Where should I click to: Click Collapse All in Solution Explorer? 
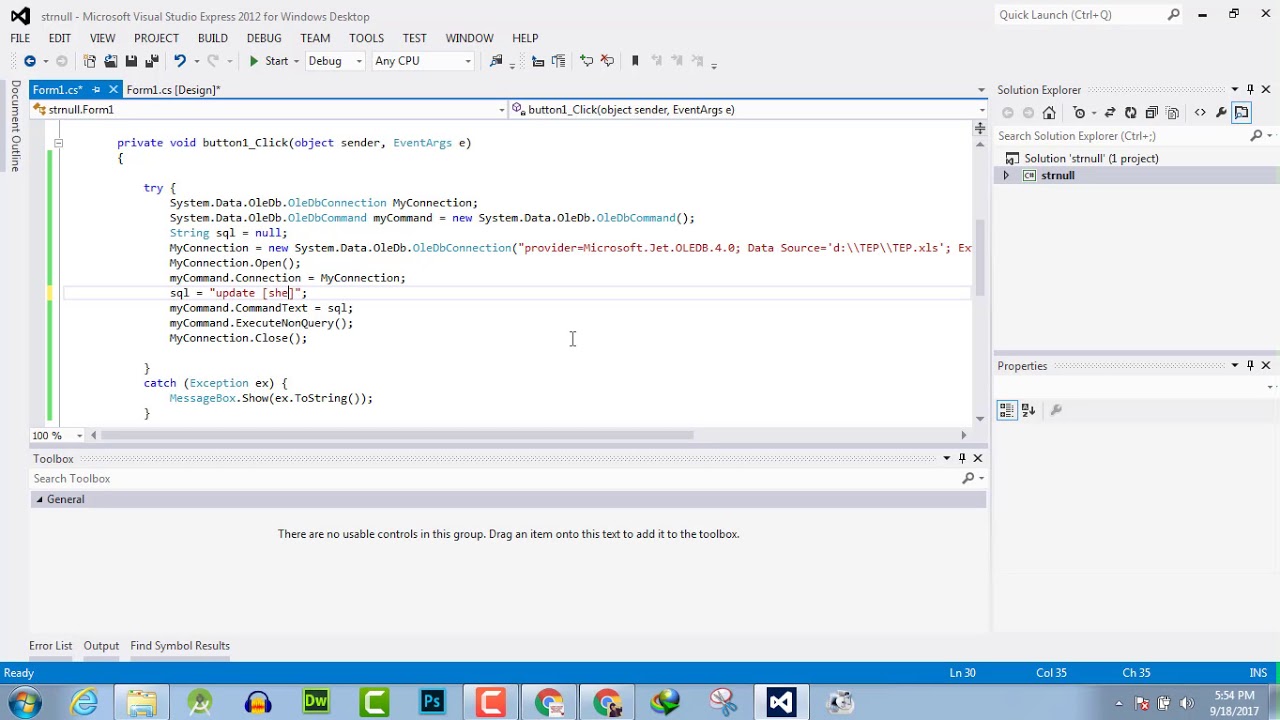coord(1152,113)
